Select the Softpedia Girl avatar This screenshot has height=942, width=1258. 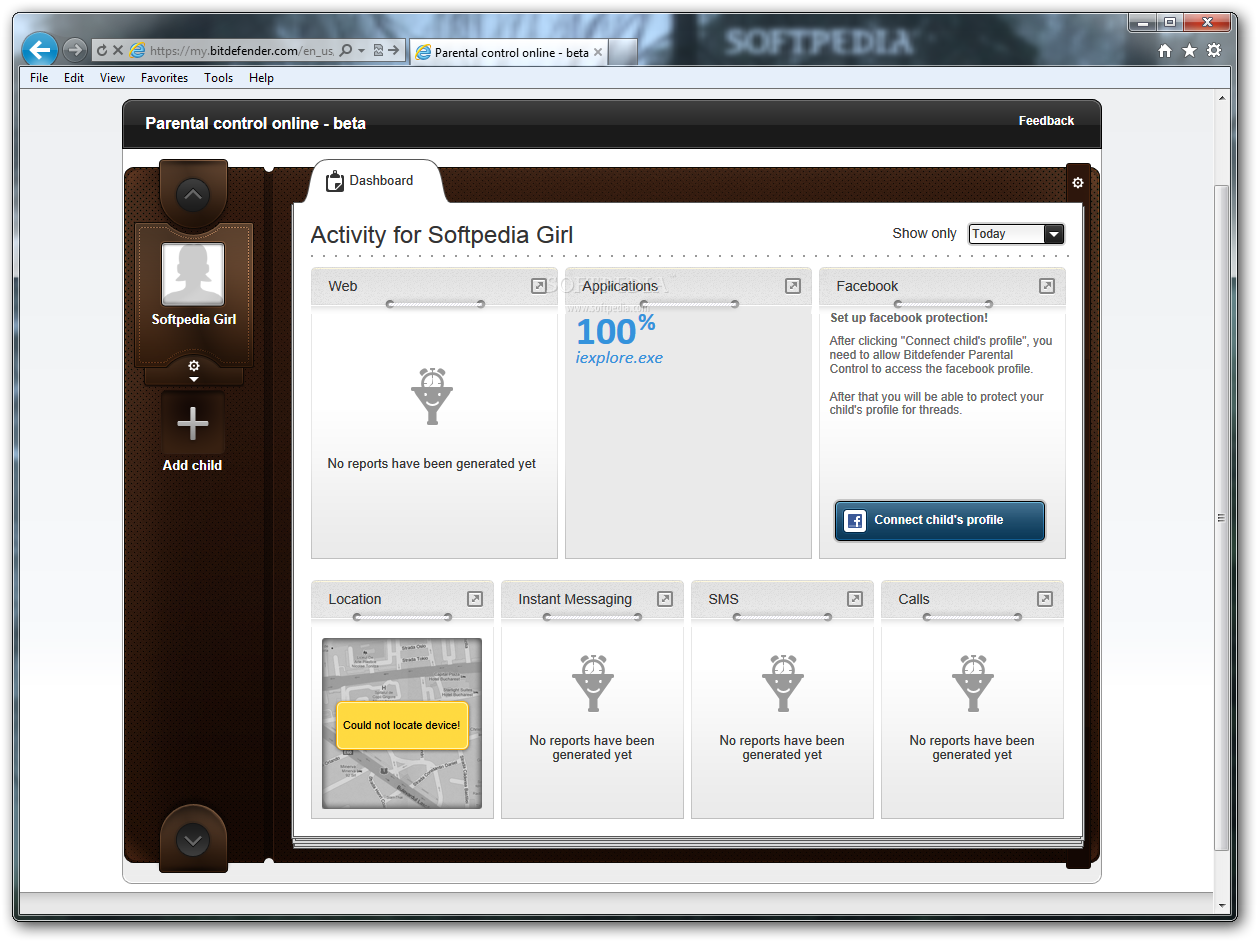[193, 274]
